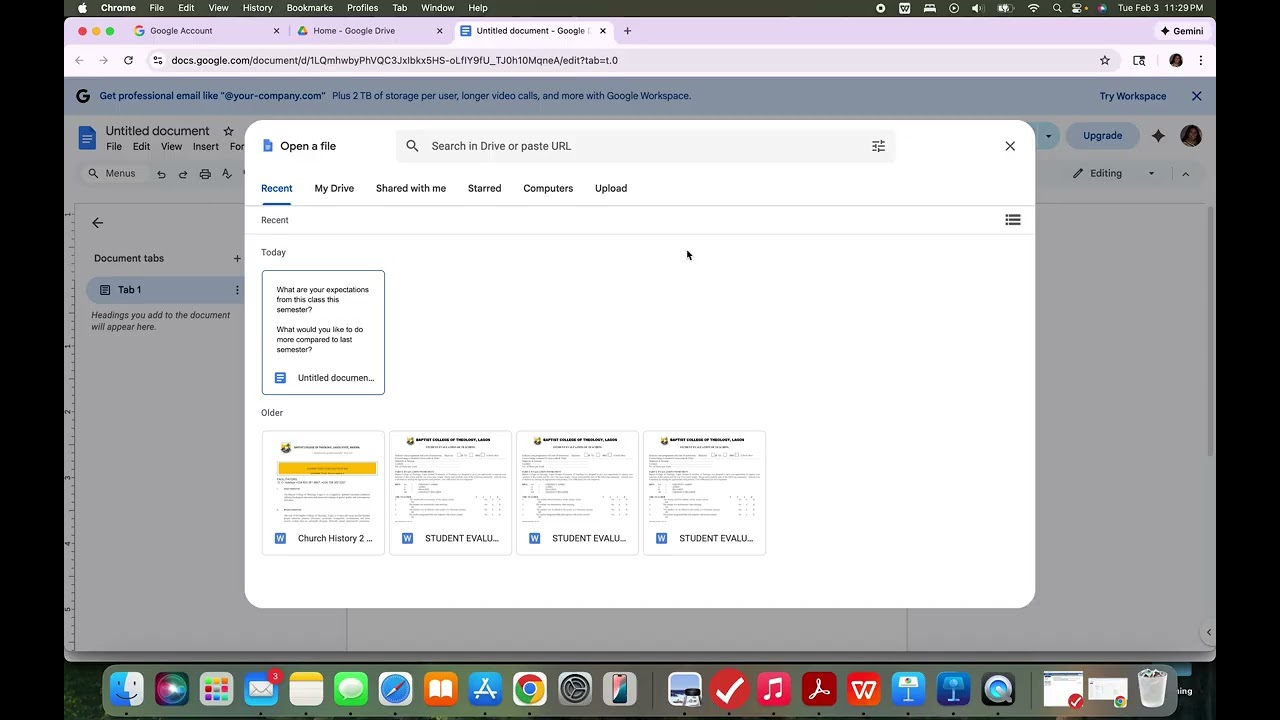Show side panel chevron at bottom right

click(x=1208, y=632)
